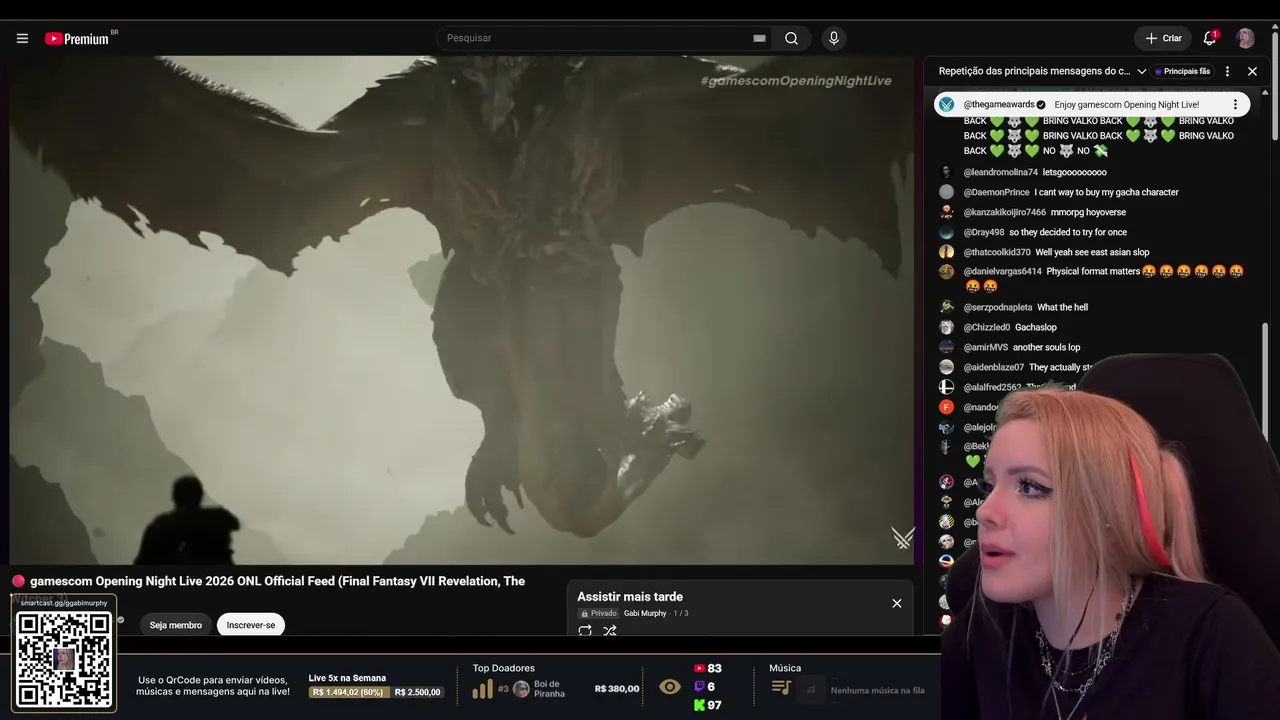1280x720 pixels.
Task: Expand the chat mode dropdown chevron
Action: point(1142,72)
